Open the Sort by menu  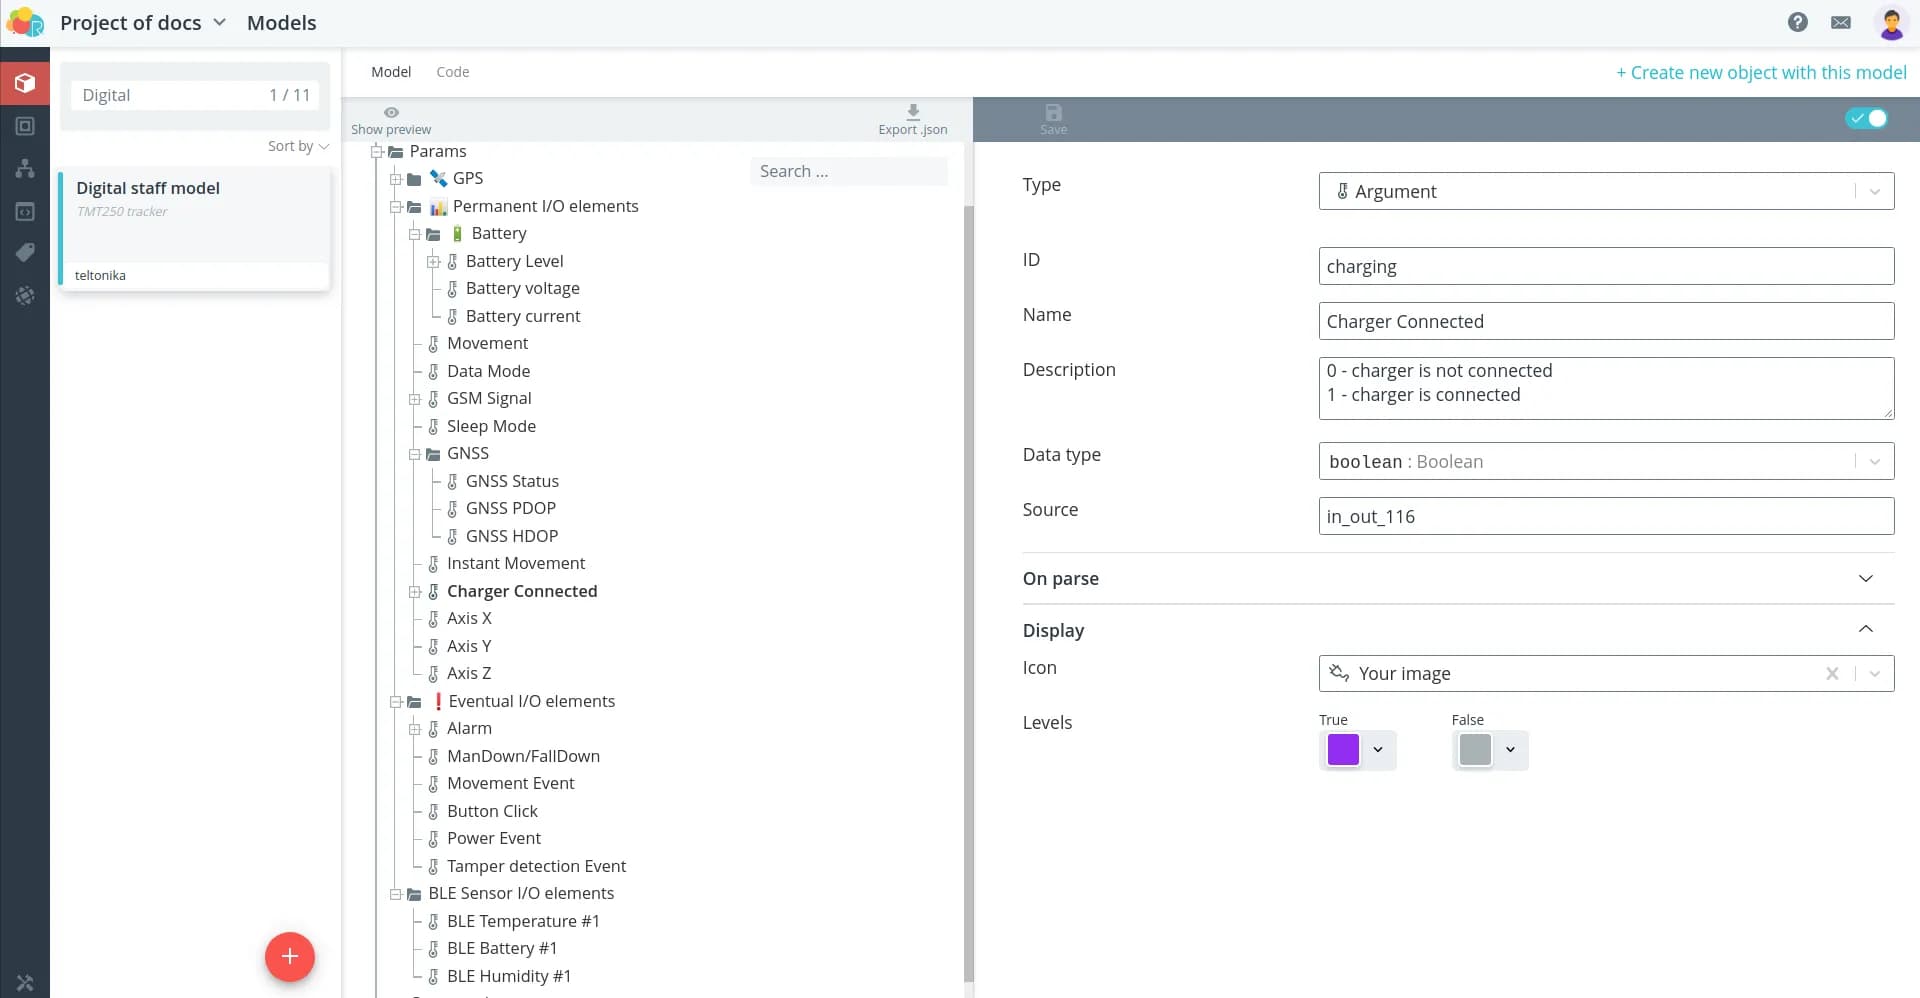point(298,146)
